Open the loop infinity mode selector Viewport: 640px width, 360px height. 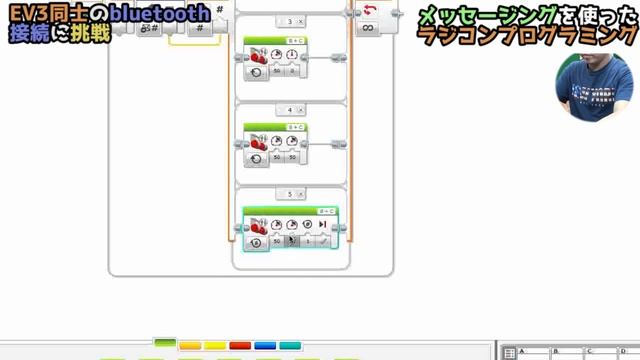pos(368,28)
